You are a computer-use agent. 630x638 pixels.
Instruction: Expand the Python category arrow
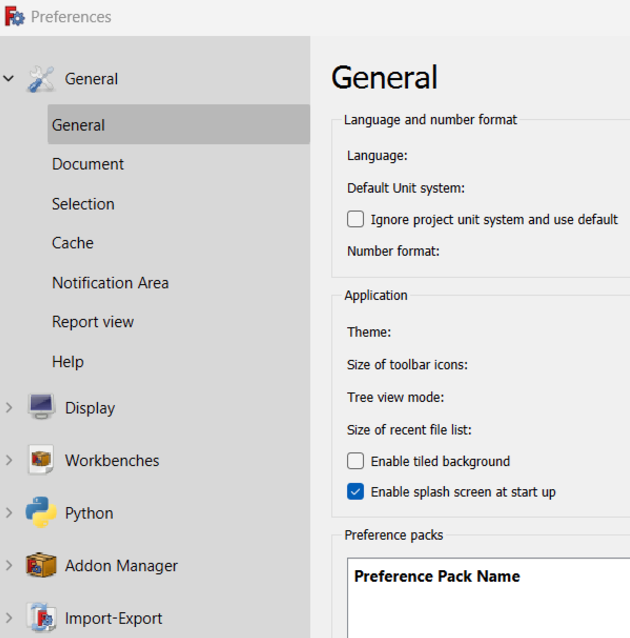[9, 513]
